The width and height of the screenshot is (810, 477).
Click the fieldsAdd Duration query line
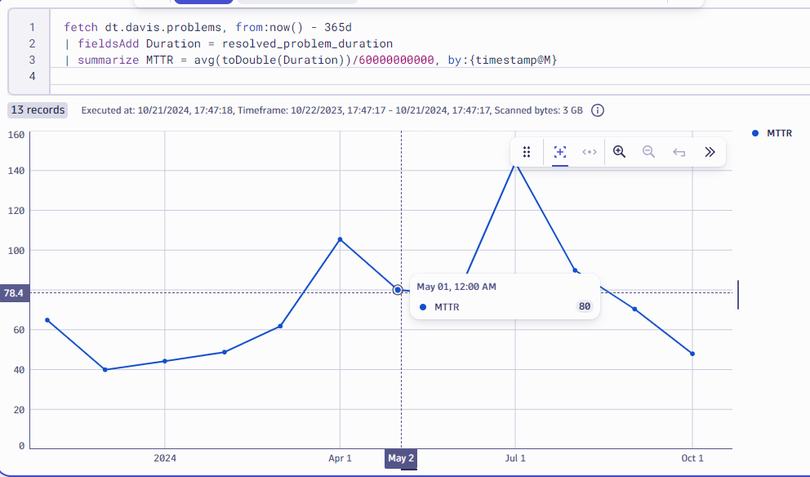pyautogui.click(x=228, y=44)
